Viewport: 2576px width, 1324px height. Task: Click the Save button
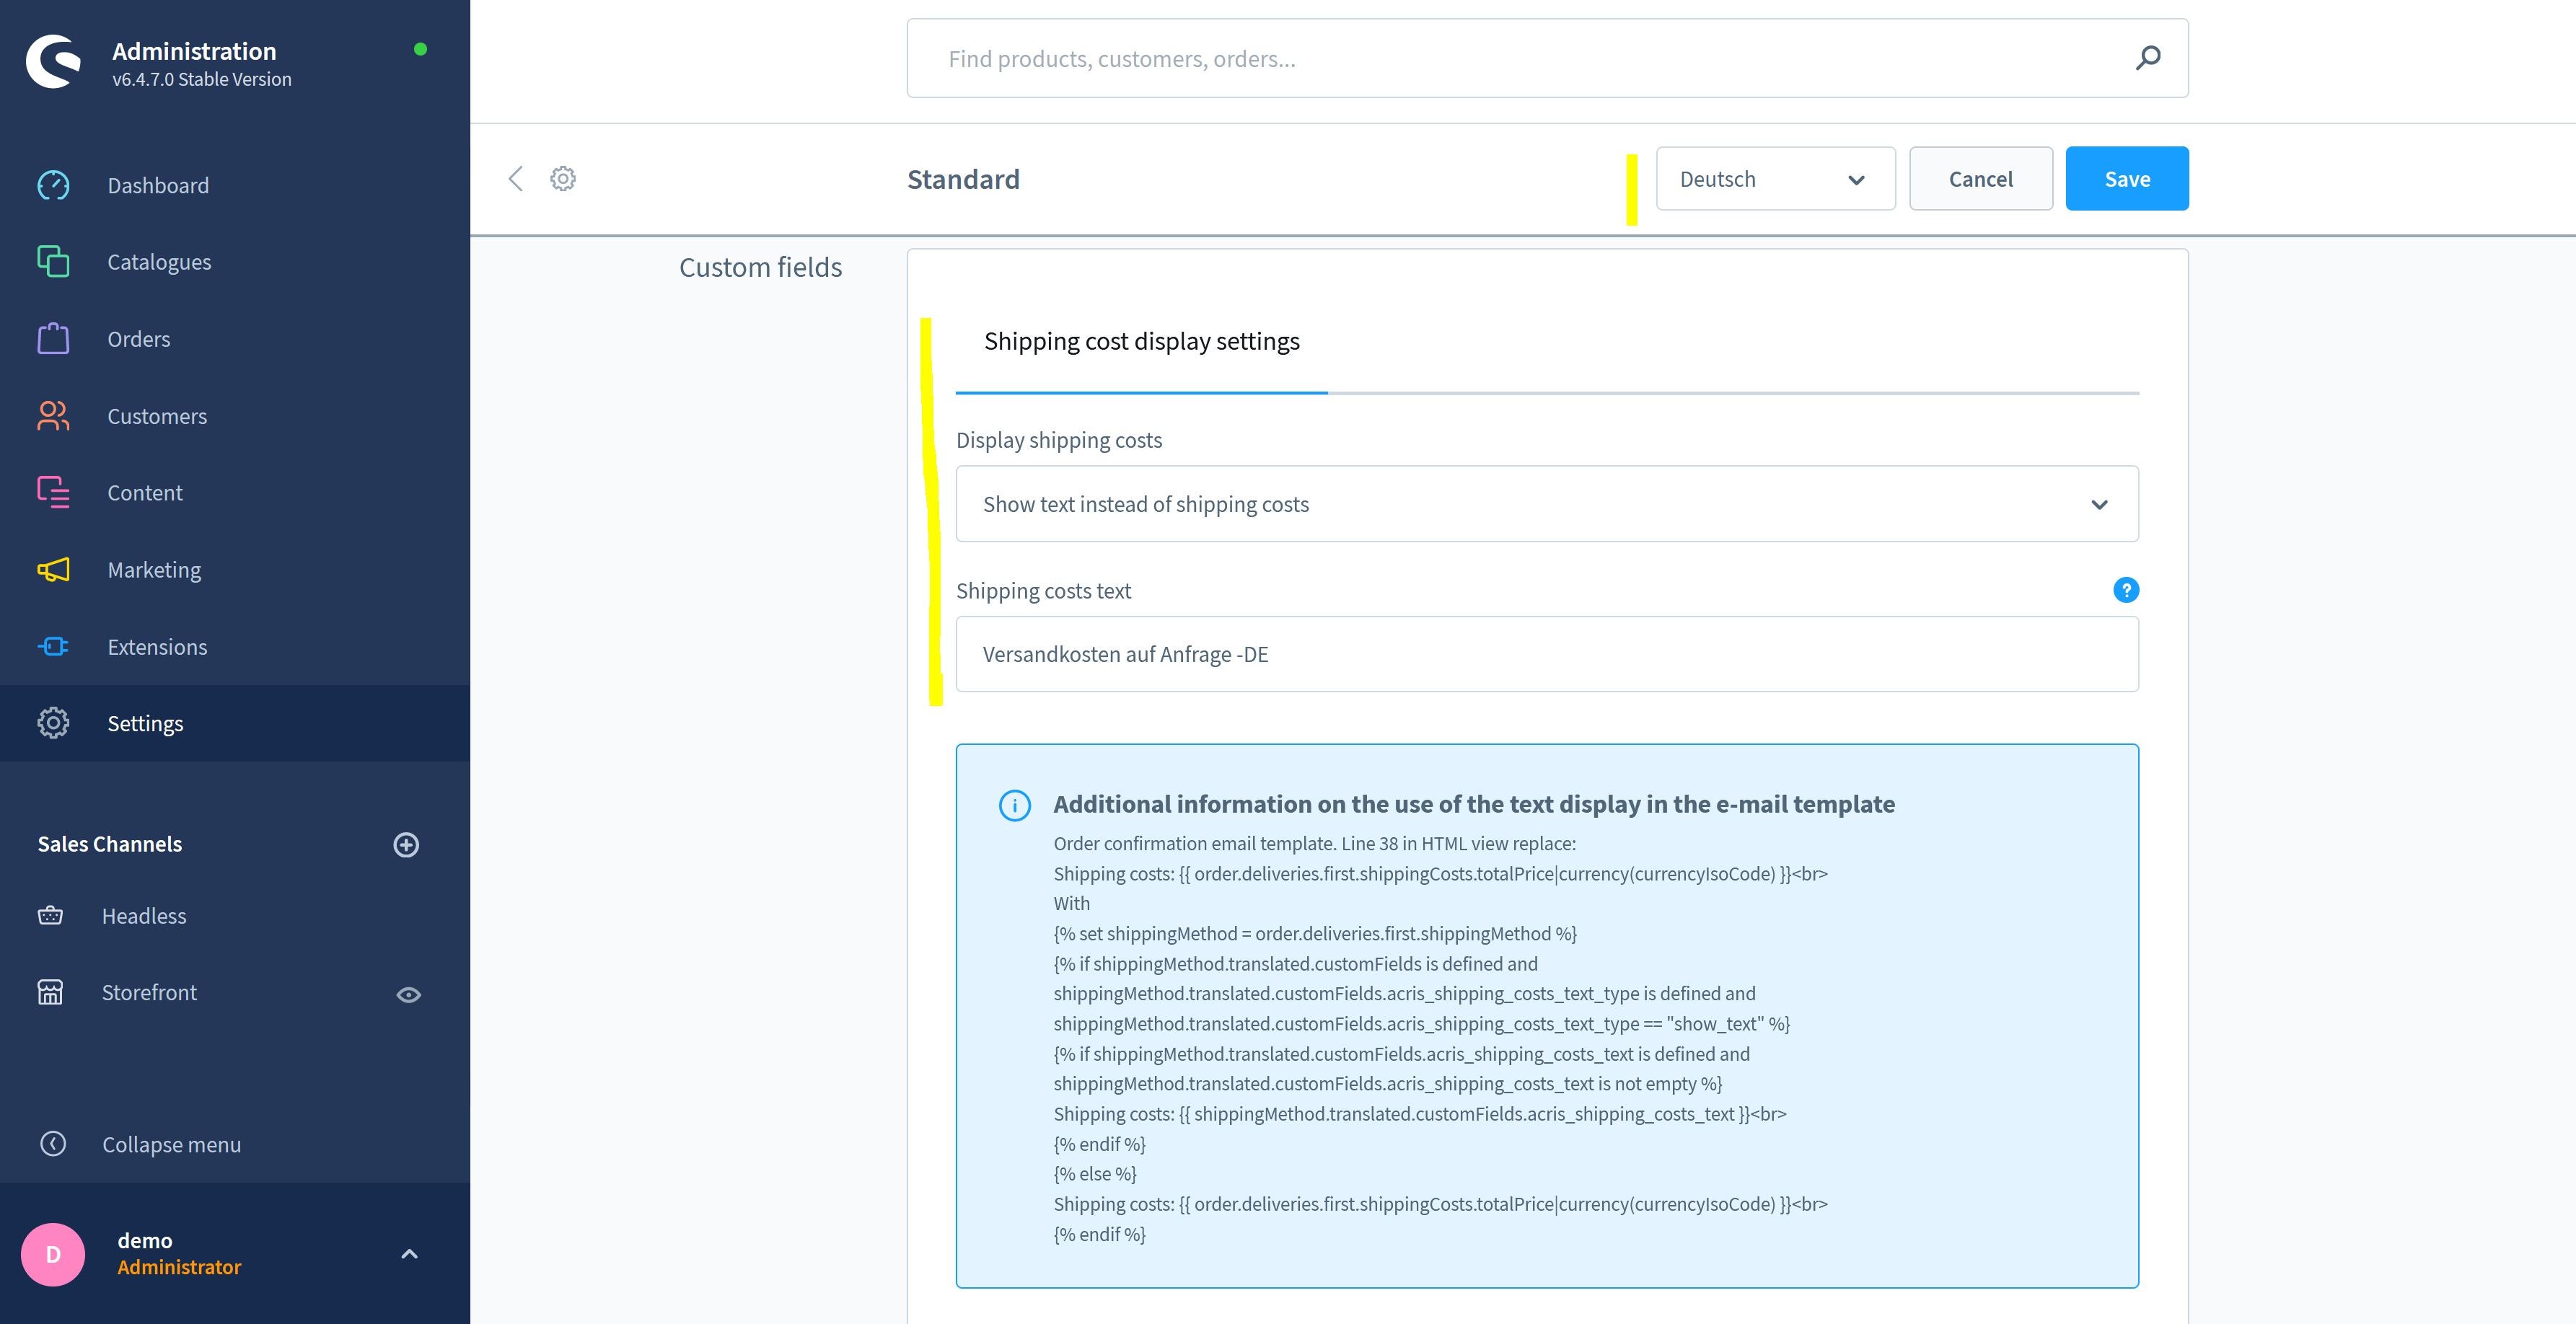(x=2127, y=177)
